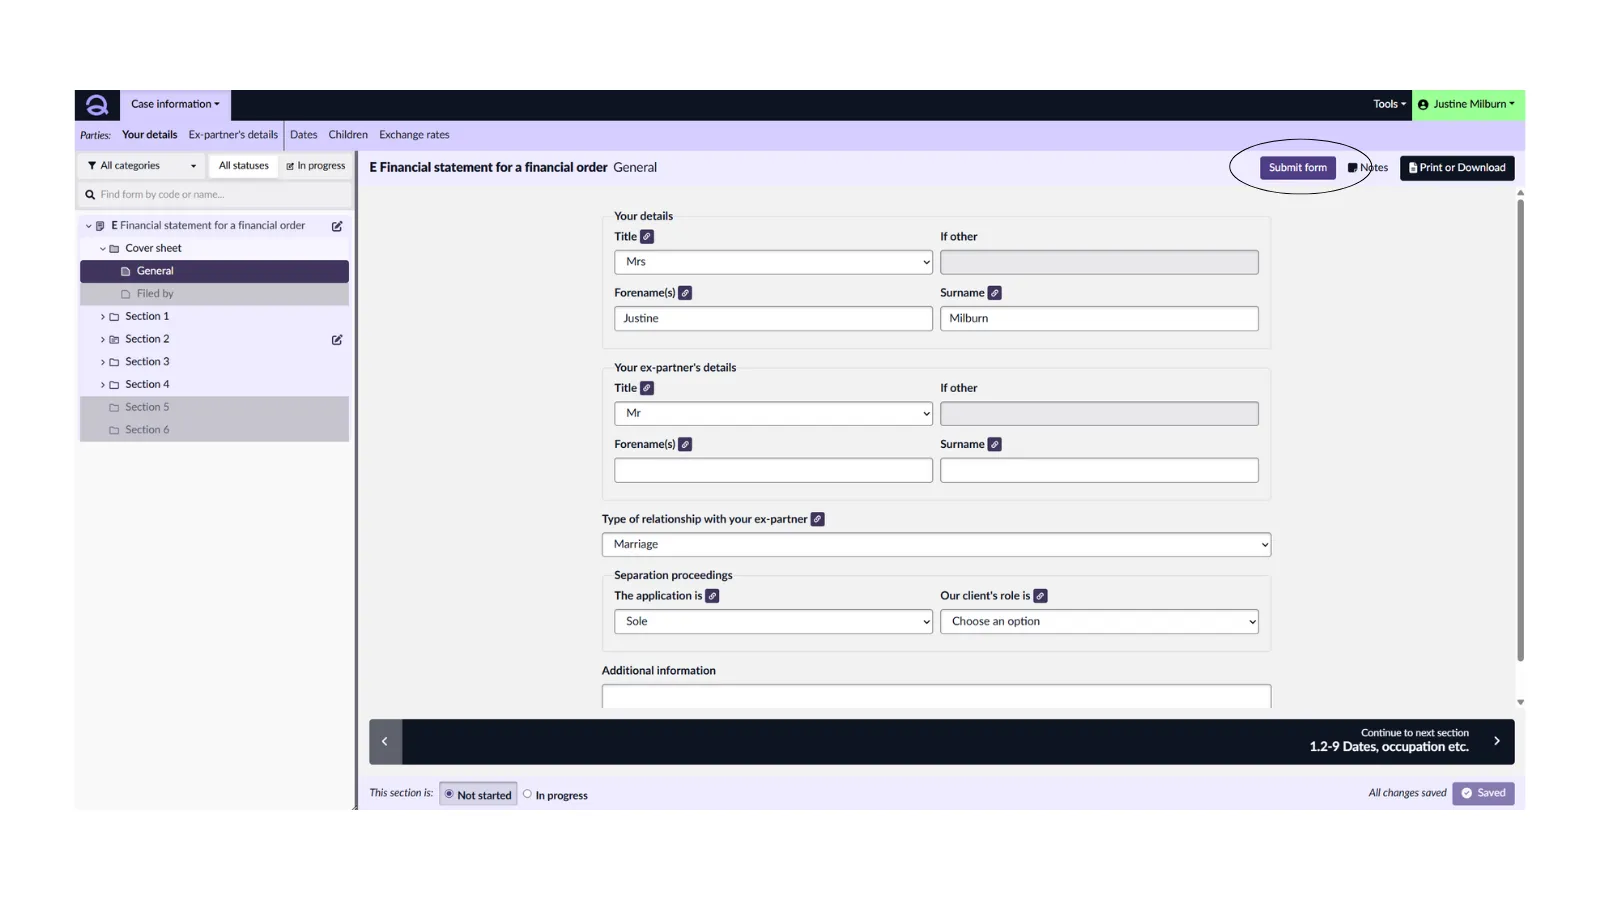Image resolution: width=1600 pixels, height=900 pixels.
Task: Click link icon next to Your details Title
Action: tap(647, 237)
